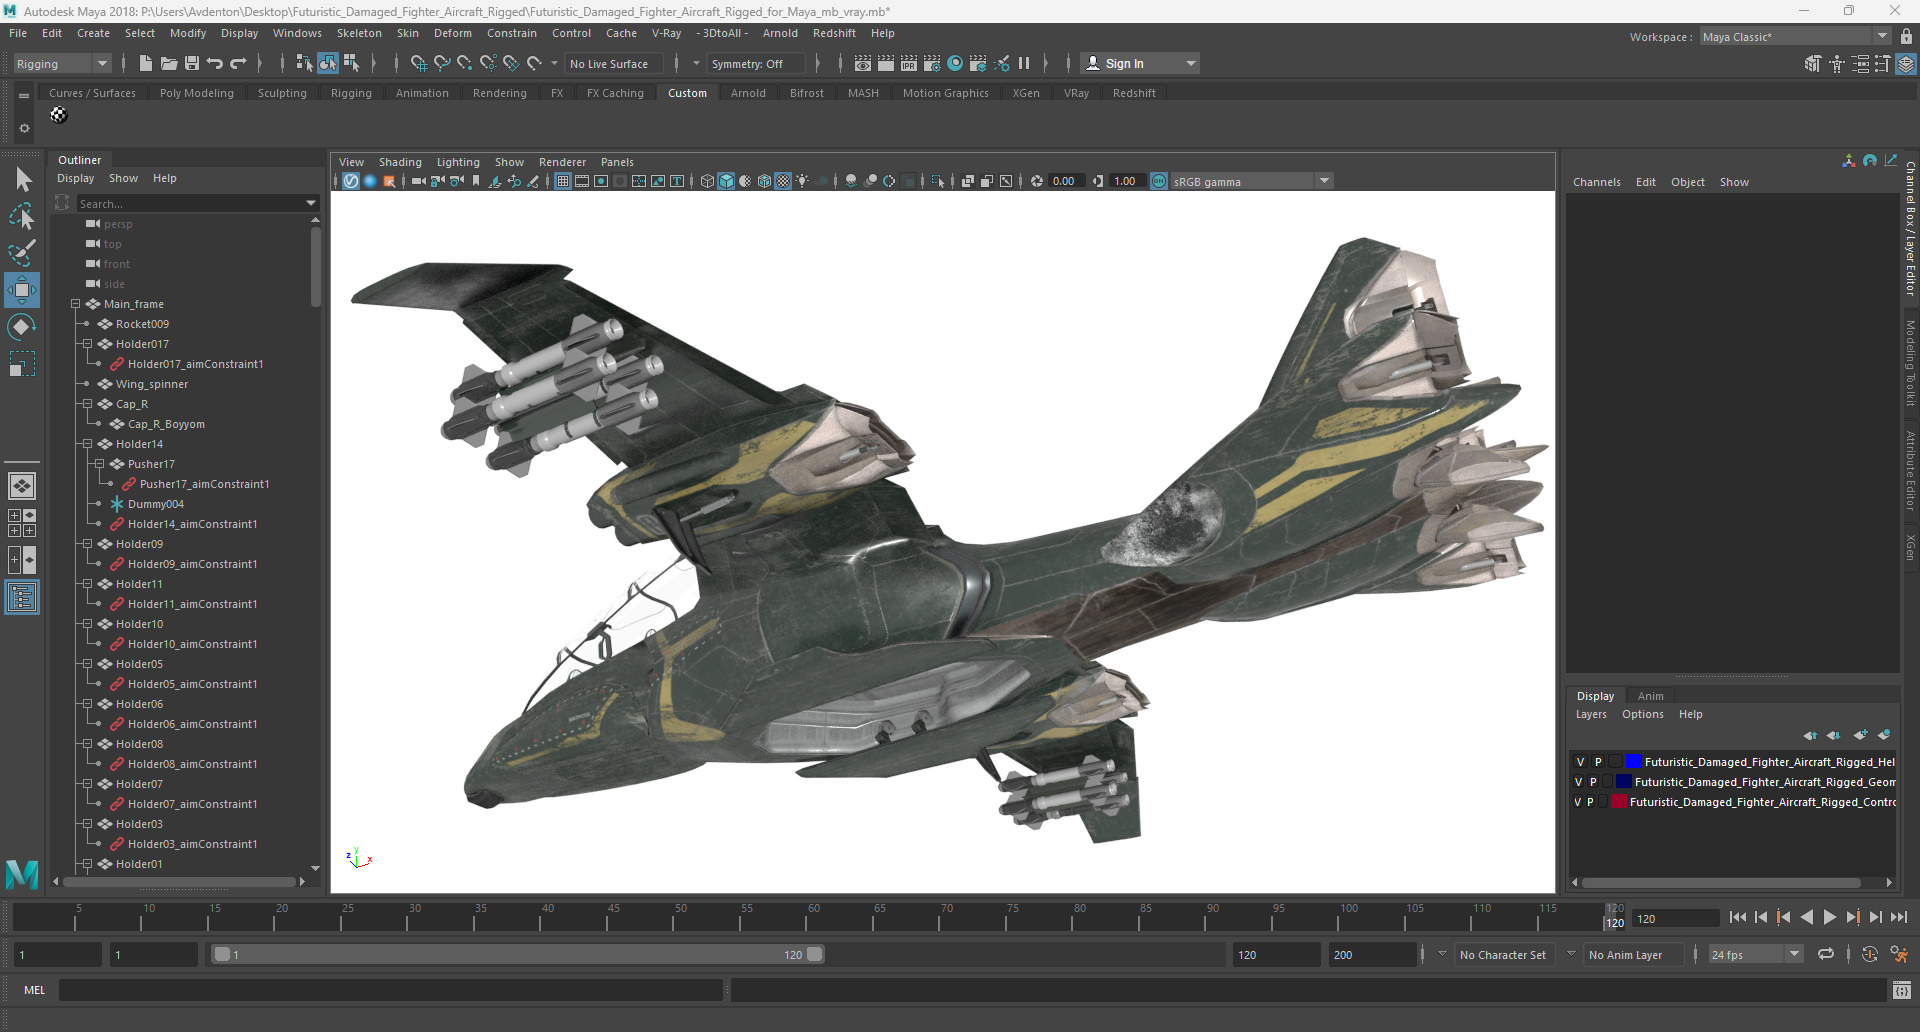The height and width of the screenshot is (1032, 1920).
Task: Click the Outliner search field
Action: [198, 203]
